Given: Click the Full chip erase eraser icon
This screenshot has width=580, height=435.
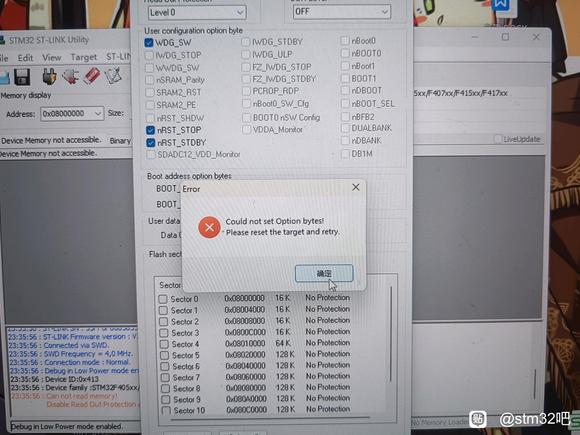Looking at the screenshot, I should [92, 76].
